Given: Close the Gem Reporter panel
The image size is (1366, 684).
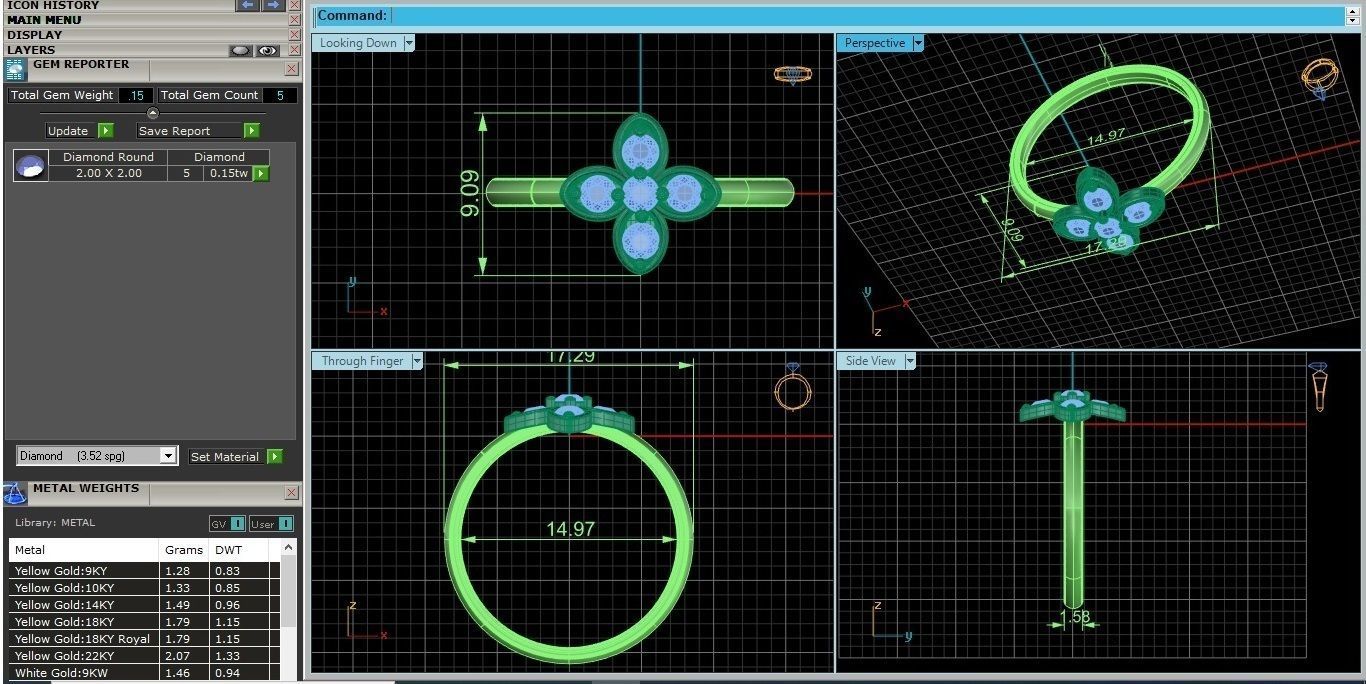Looking at the screenshot, I should point(291,69).
